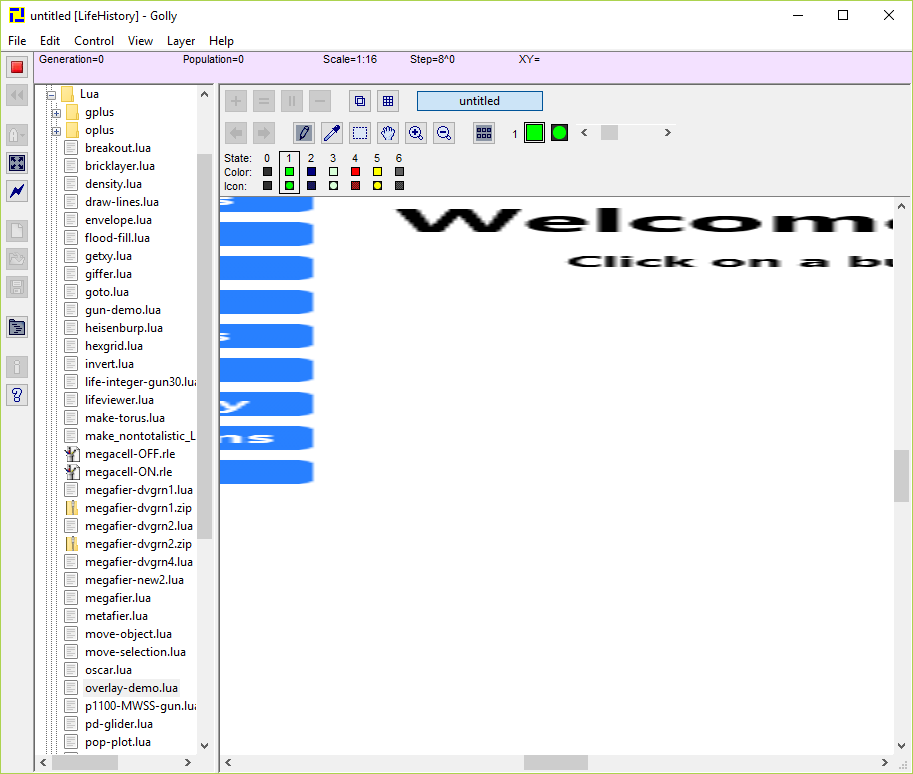Click file tree scroll-down arrow
The height and width of the screenshot is (774, 913).
pos(204,745)
